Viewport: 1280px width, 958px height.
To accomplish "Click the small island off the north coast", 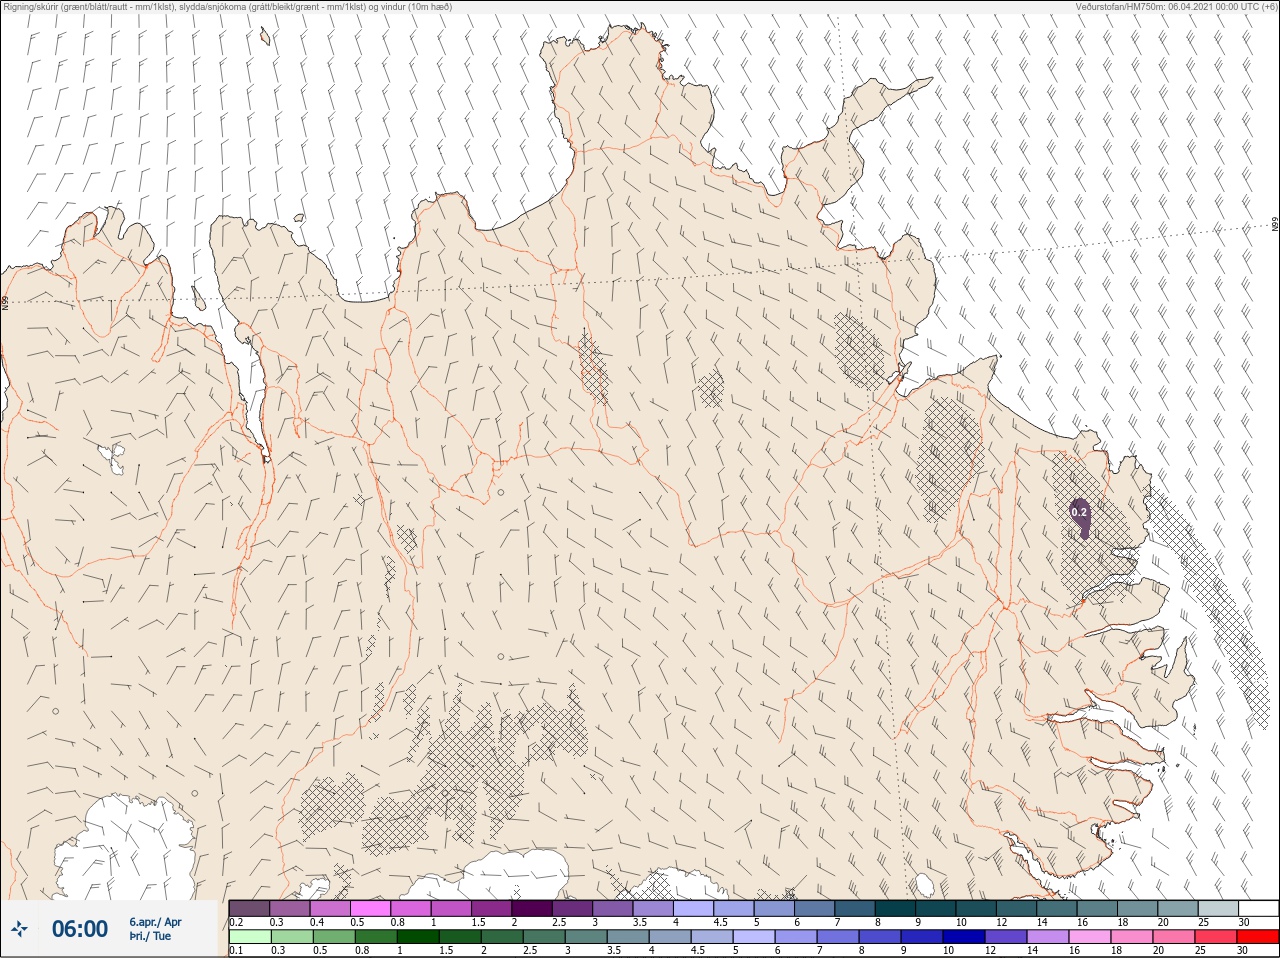I will pos(265,36).
